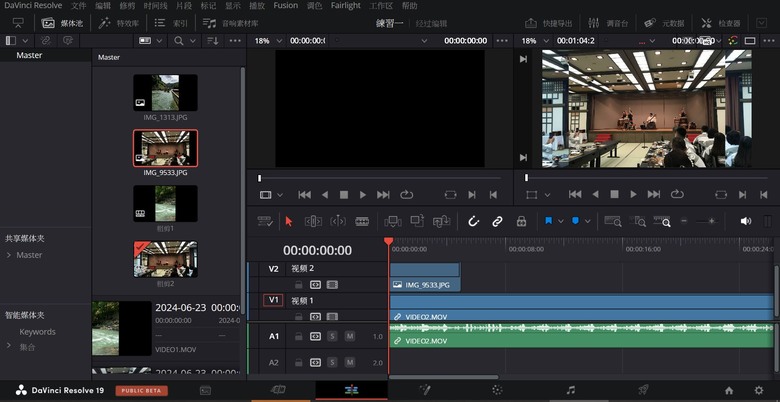Image resolution: width=780 pixels, height=402 pixels.
Task: Open flag color dropdown arrow
Action: tap(561, 221)
